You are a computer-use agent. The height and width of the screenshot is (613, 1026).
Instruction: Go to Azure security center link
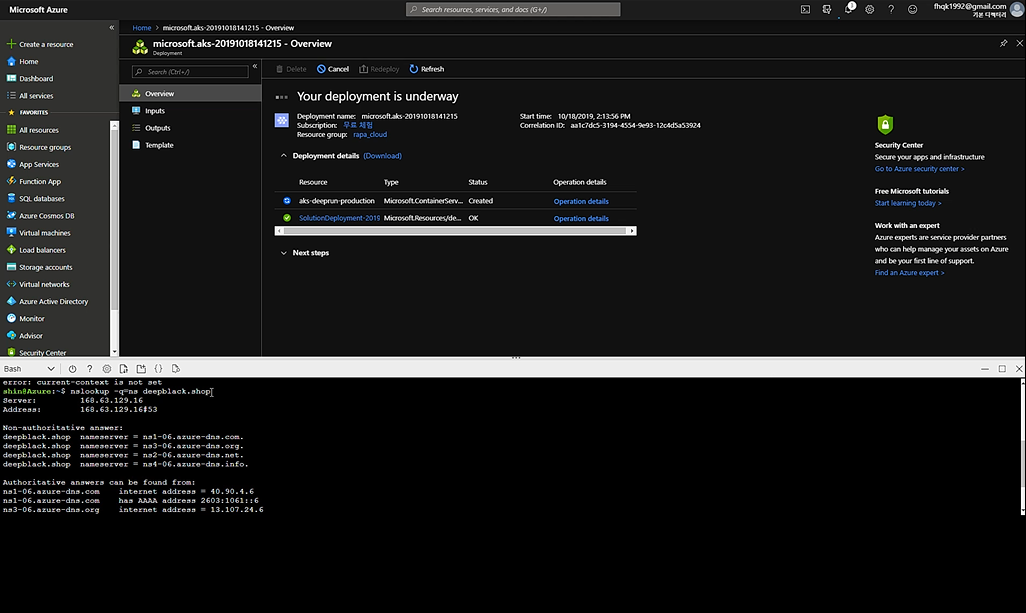click(919, 169)
